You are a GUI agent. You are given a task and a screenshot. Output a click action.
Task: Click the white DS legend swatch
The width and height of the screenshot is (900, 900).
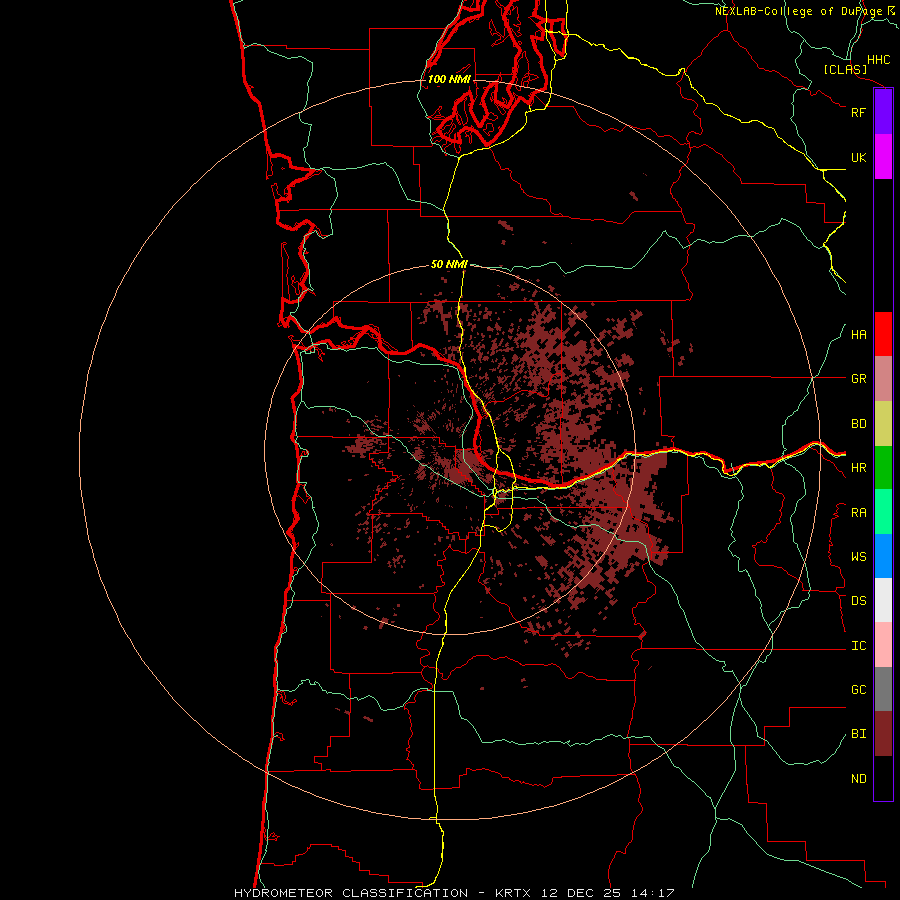pyautogui.click(x=883, y=600)
